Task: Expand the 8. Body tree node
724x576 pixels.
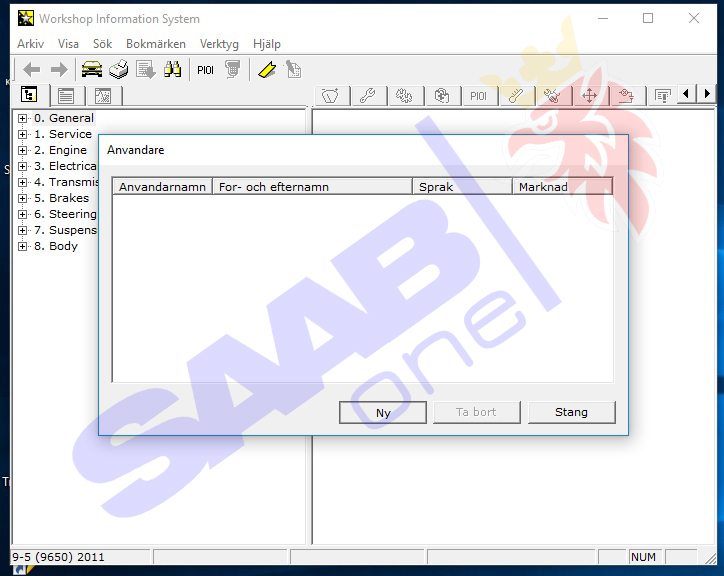Action: click(23, 246)
